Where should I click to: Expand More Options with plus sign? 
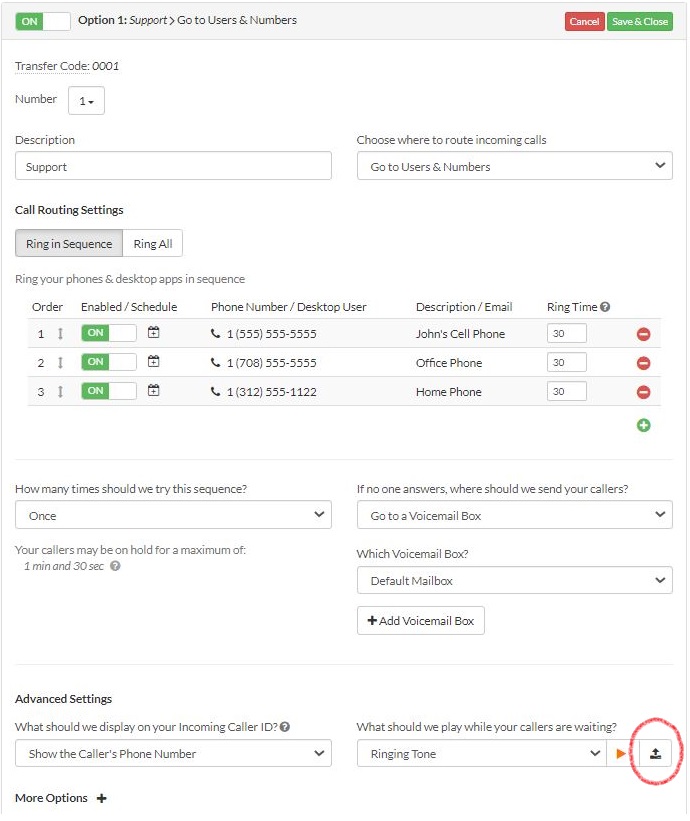[101, 798]
